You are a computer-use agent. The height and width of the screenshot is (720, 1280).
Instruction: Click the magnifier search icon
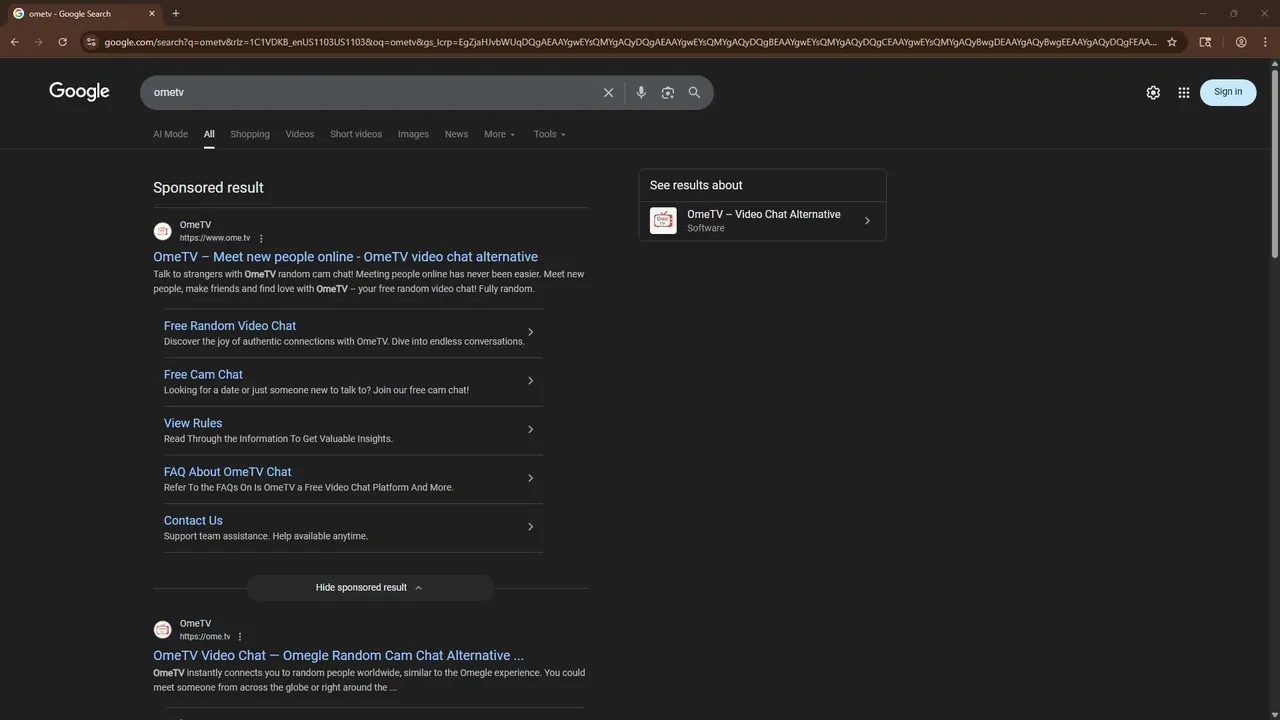coord(694,92)
